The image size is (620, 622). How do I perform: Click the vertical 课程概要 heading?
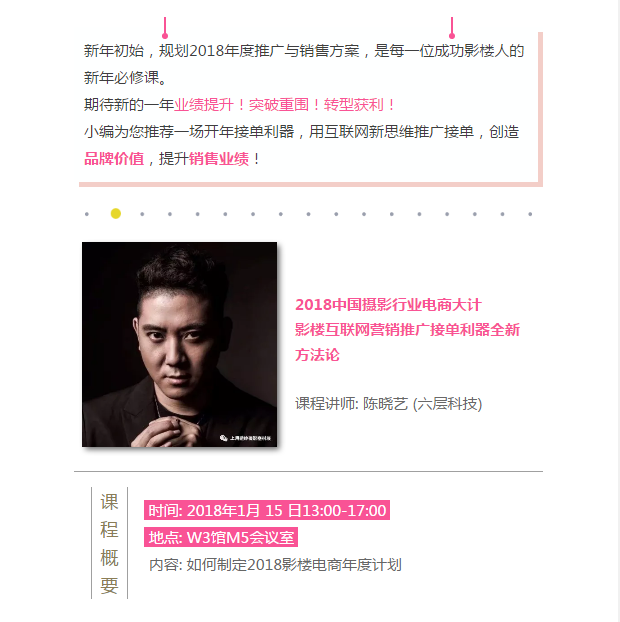click(x=109, y=543)
